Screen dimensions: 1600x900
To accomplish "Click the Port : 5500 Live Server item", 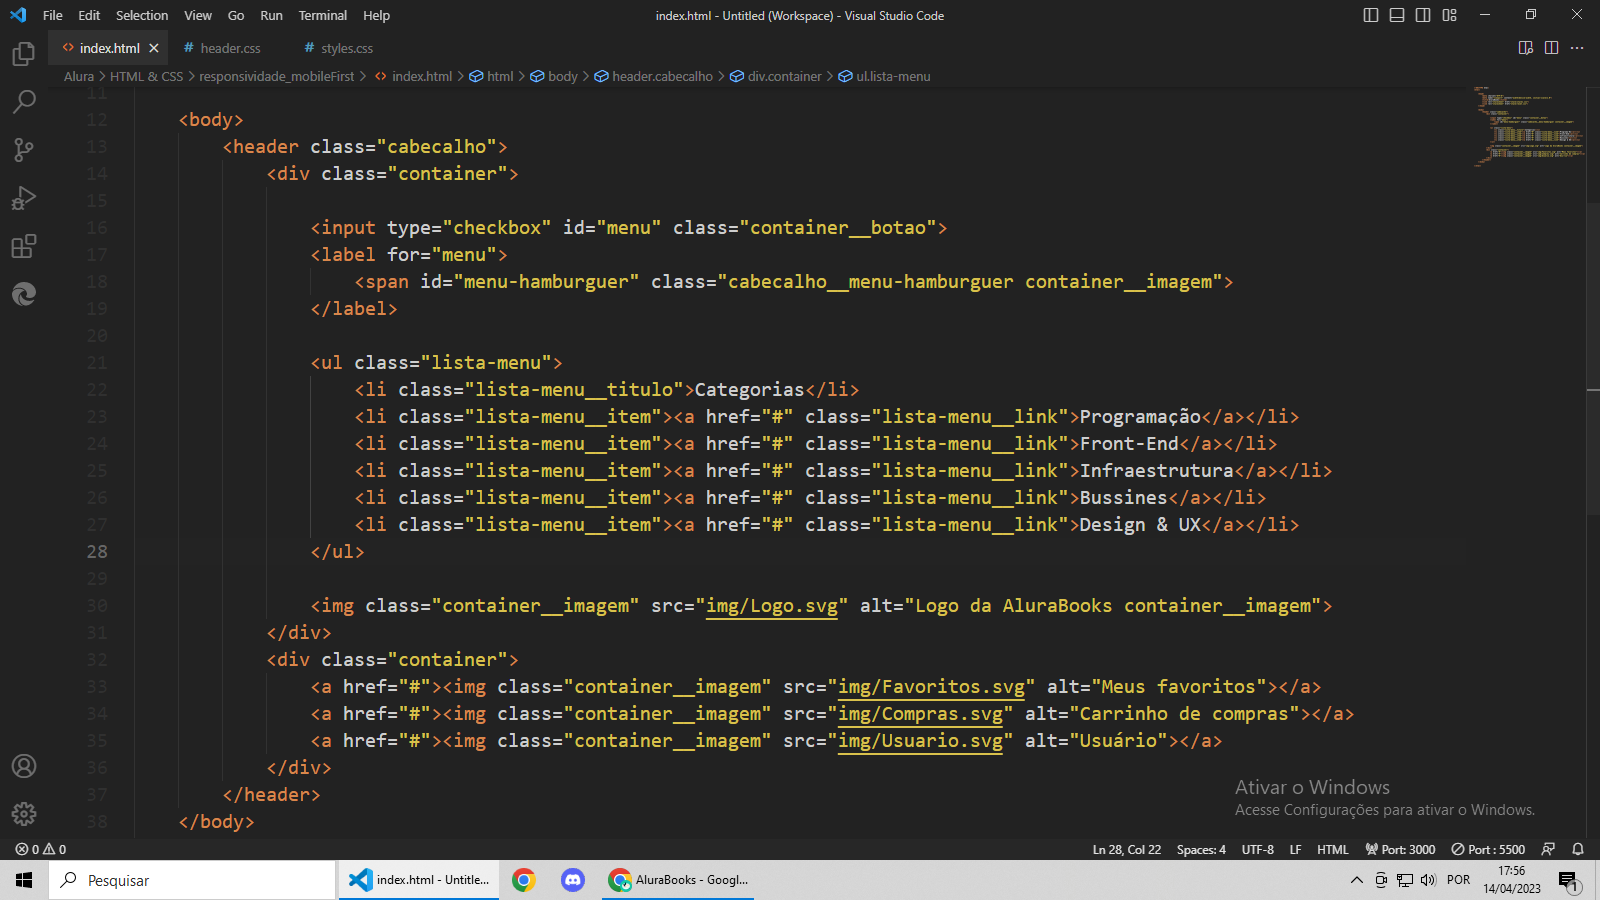I will pos(1488,849).
